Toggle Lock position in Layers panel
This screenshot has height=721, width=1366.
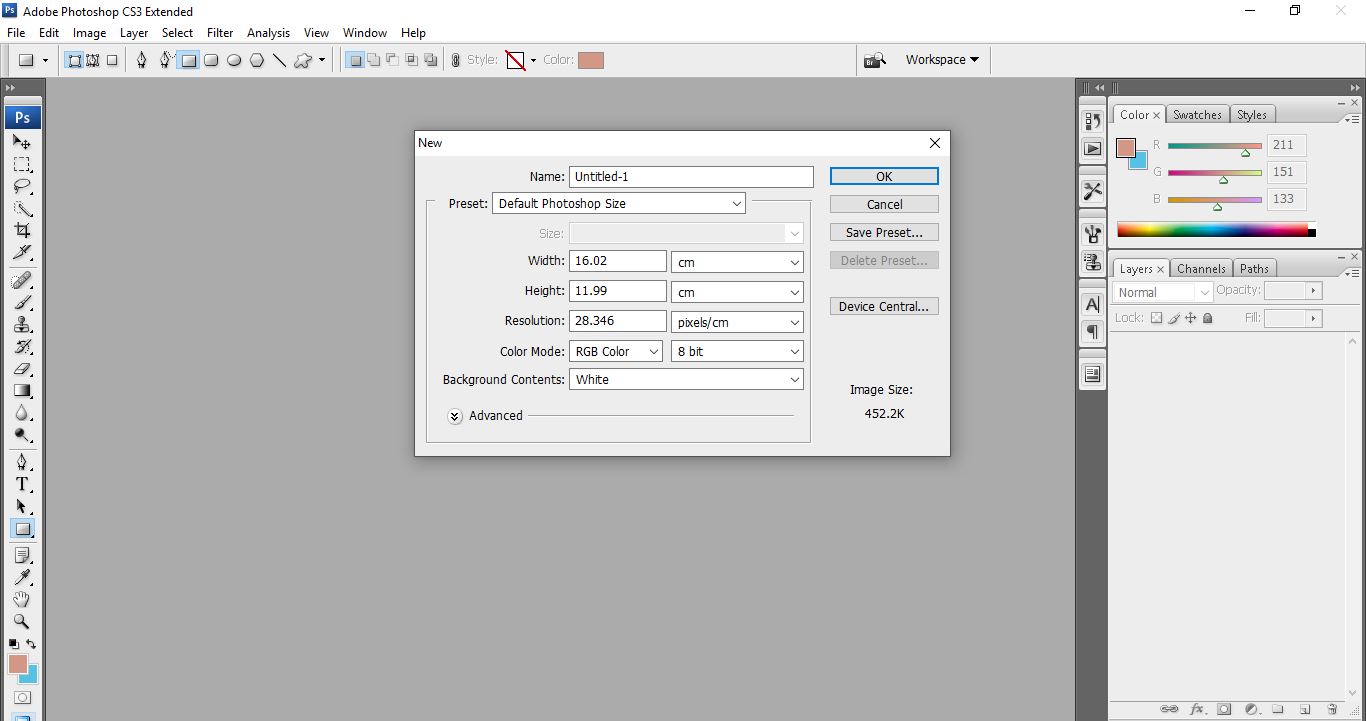(1190, 318)
